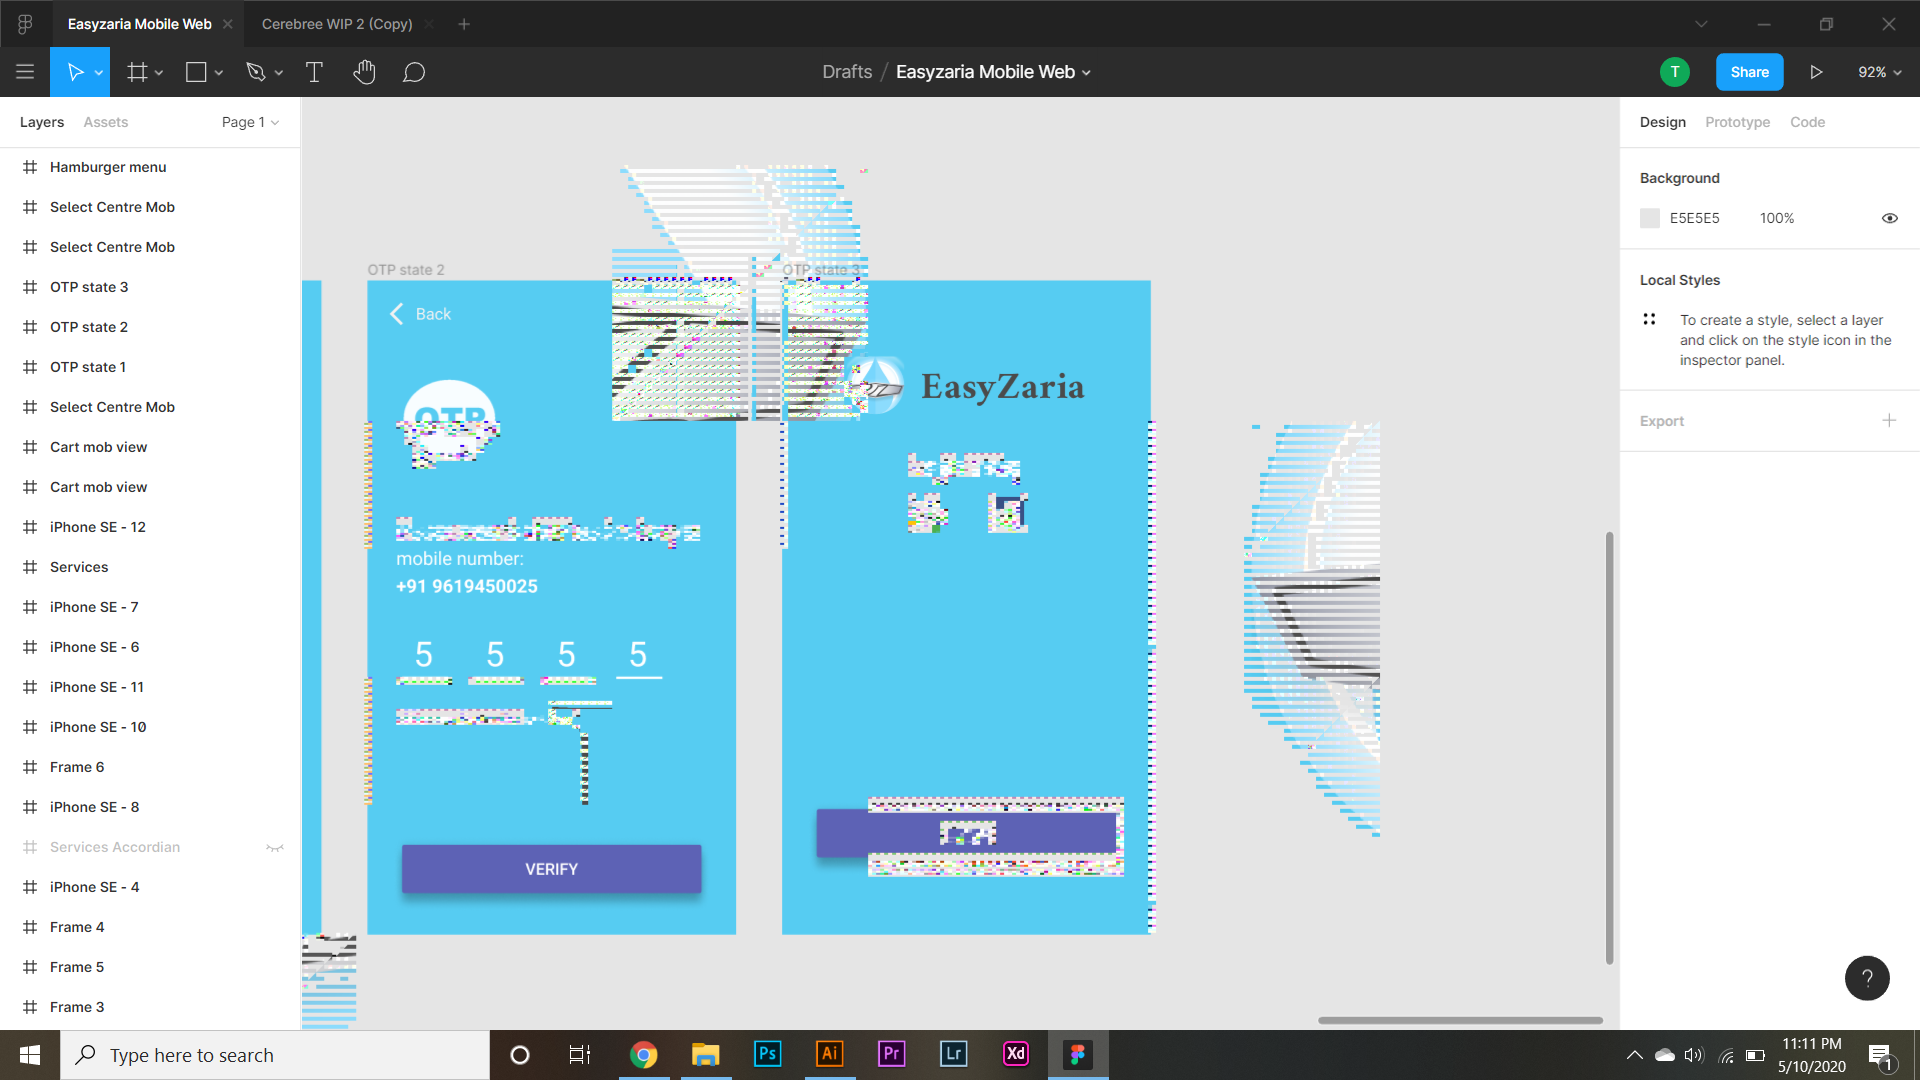Image resolution: width=1920 pixels, height=1080 pixels.
Task: Add a new export setting
Action: point(1889,421)
